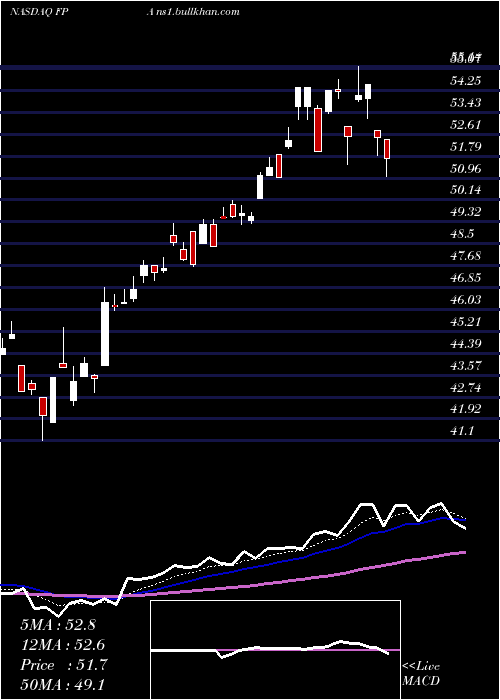This screenshot has height=700, width=500.
Task: Click the tall white candle near 46.03
Action: [105, 334]
